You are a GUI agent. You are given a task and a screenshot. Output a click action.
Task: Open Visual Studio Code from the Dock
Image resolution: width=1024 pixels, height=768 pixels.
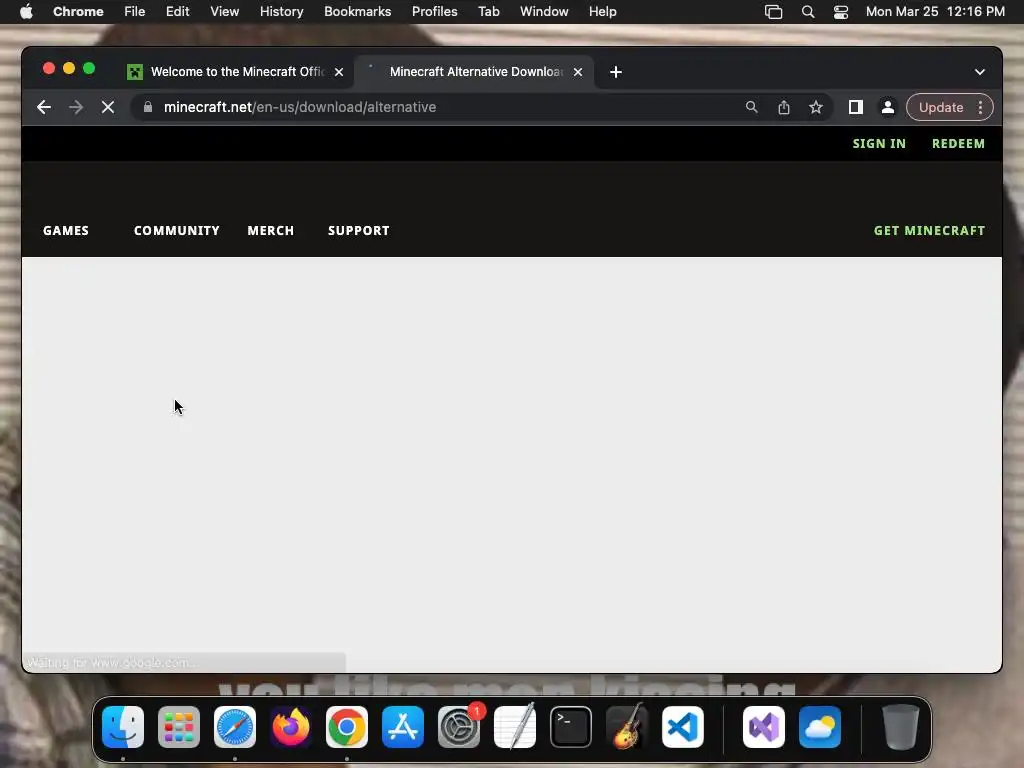point(683,727)
